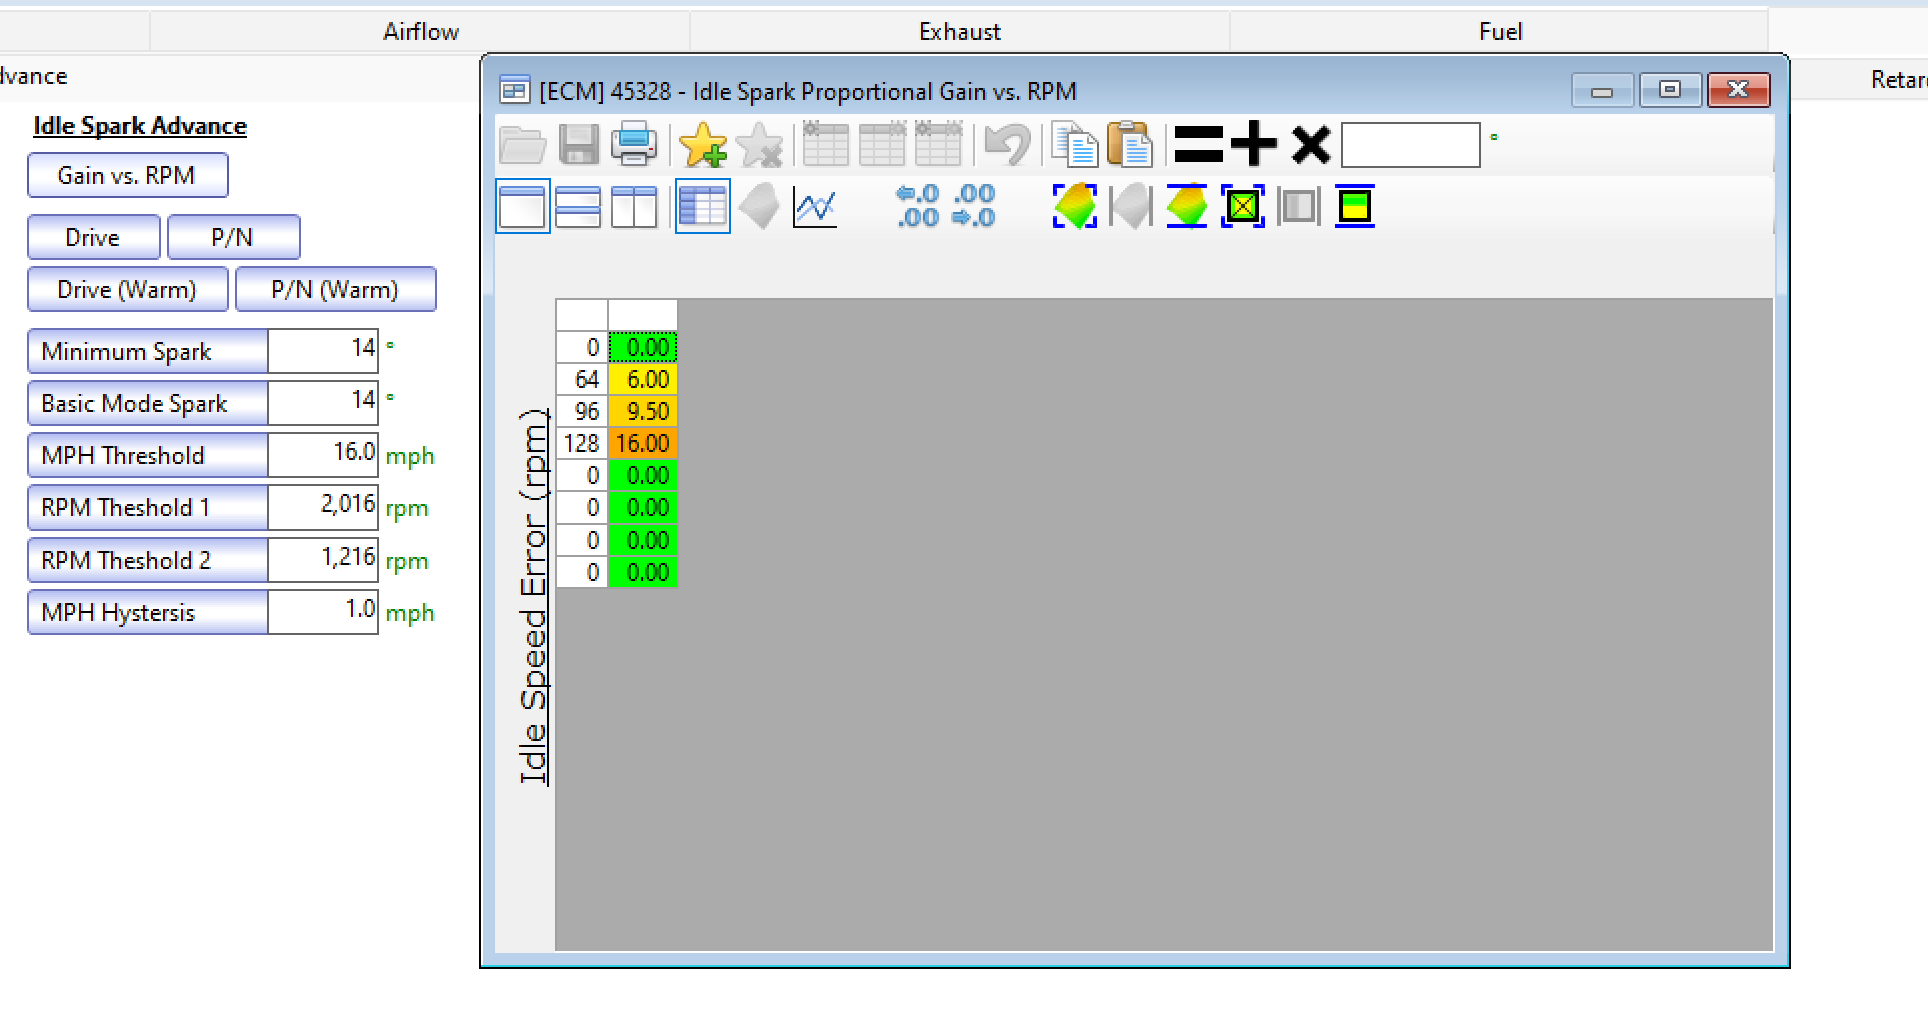Screen dimensions: 1928x1032
Task: Click the printer icon in the table toolbar
Action: [x=634, y=145]
